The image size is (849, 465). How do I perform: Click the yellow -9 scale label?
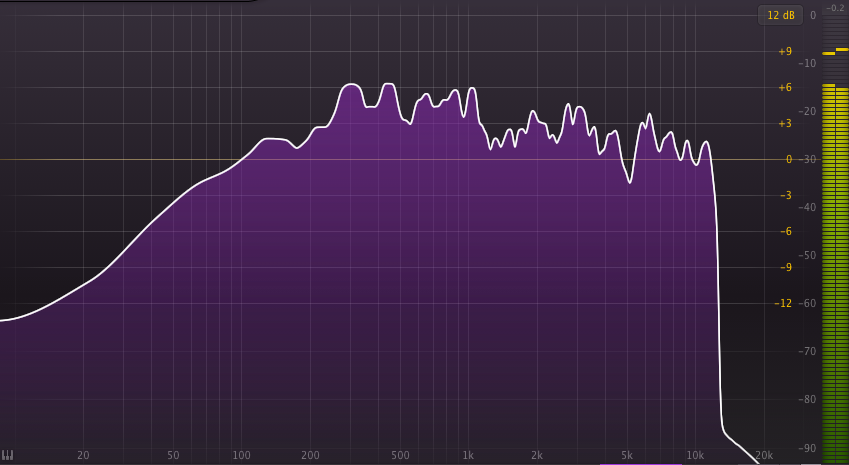tap(786, 267)
